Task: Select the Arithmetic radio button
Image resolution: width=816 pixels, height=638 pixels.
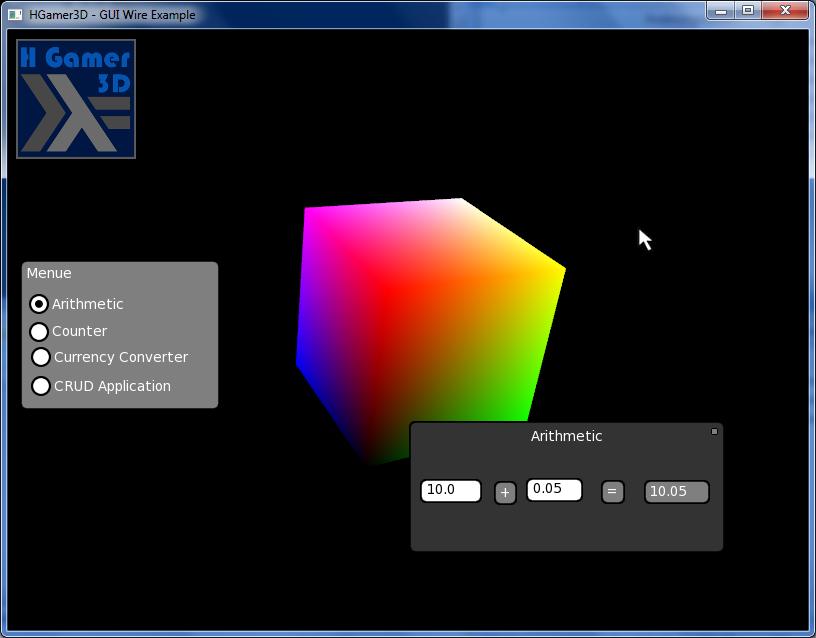Action: [39, 304]
